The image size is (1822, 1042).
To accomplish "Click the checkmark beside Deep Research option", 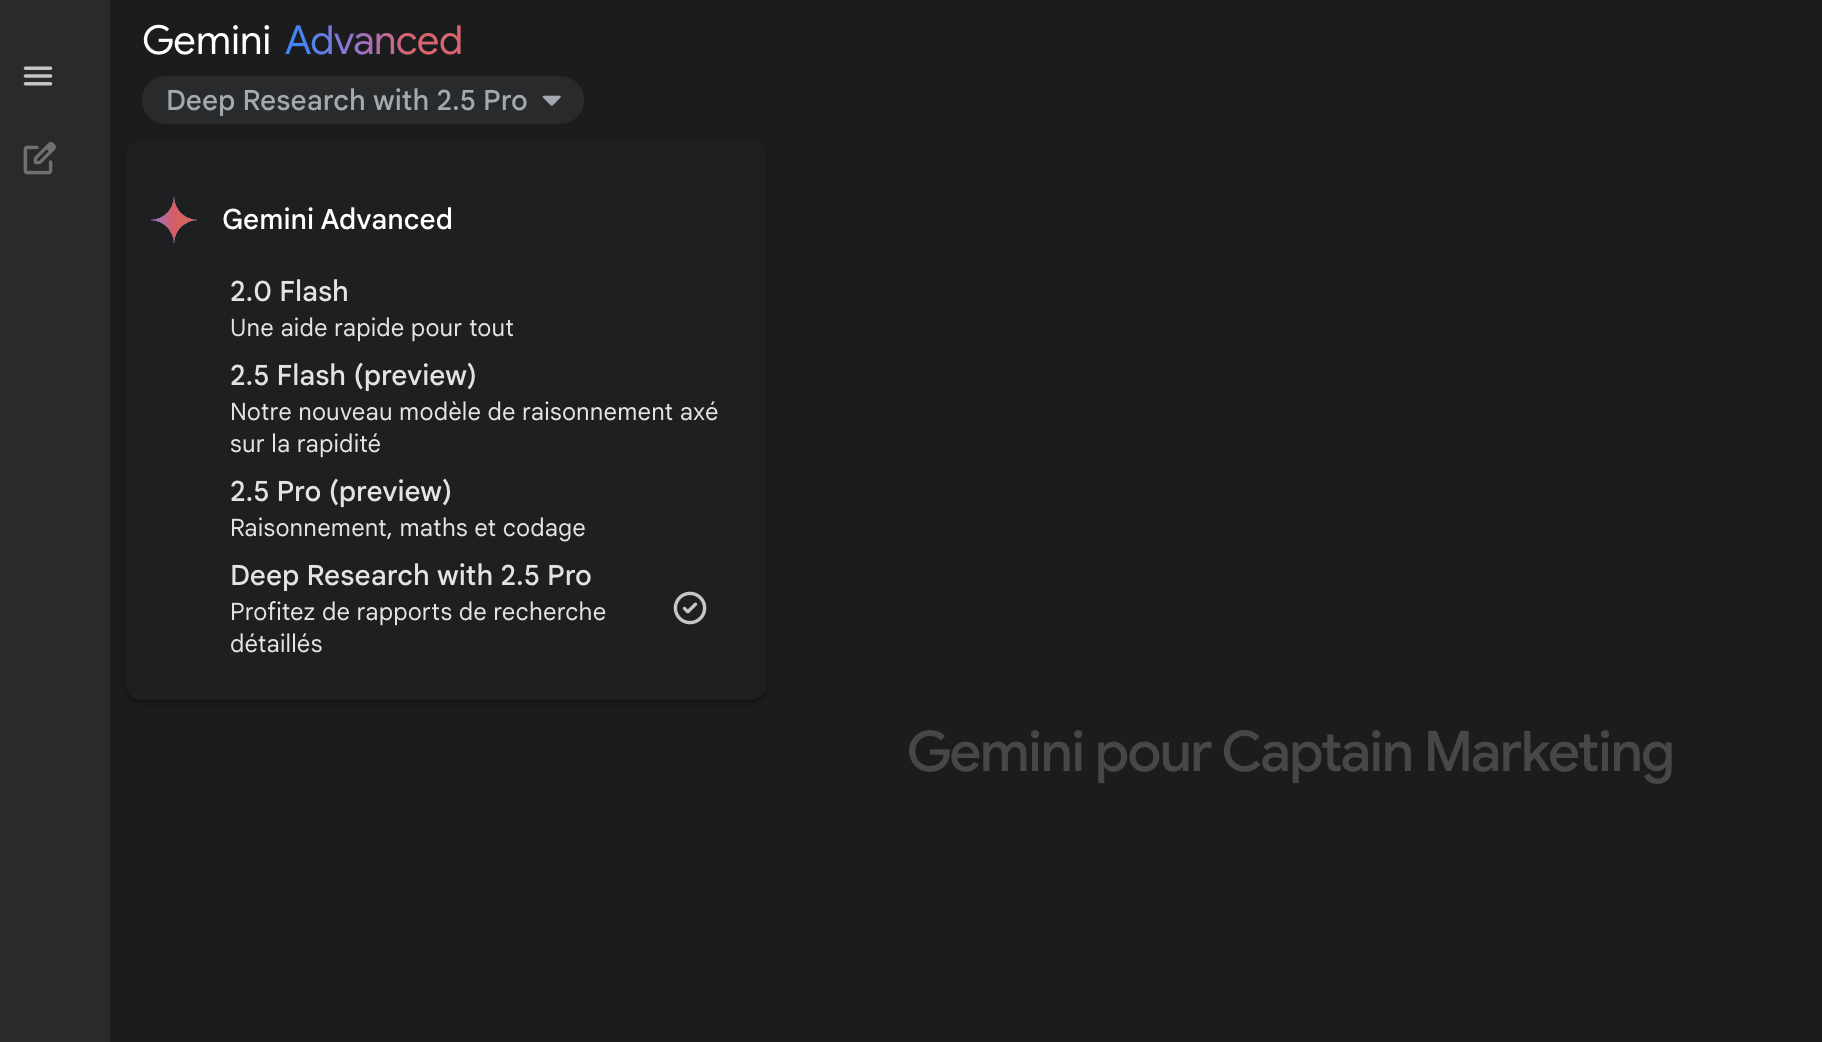I will [690, 608].
